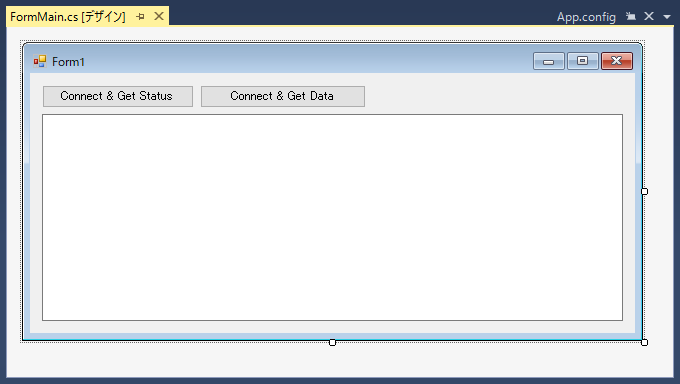Image resolution: width=680 pixels, height=384 pixels.
Task: Click the red Form1 close button
Action: coord(617,61)
